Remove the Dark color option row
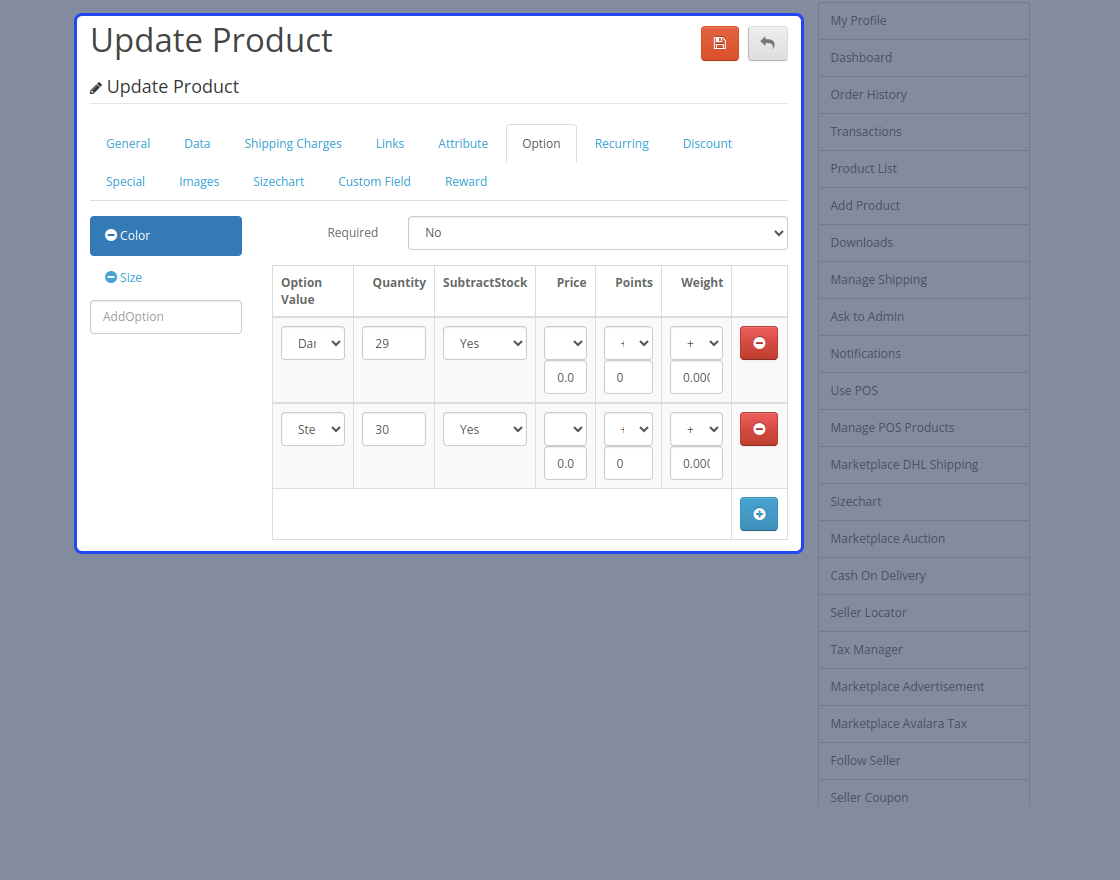 coord(759,343)
